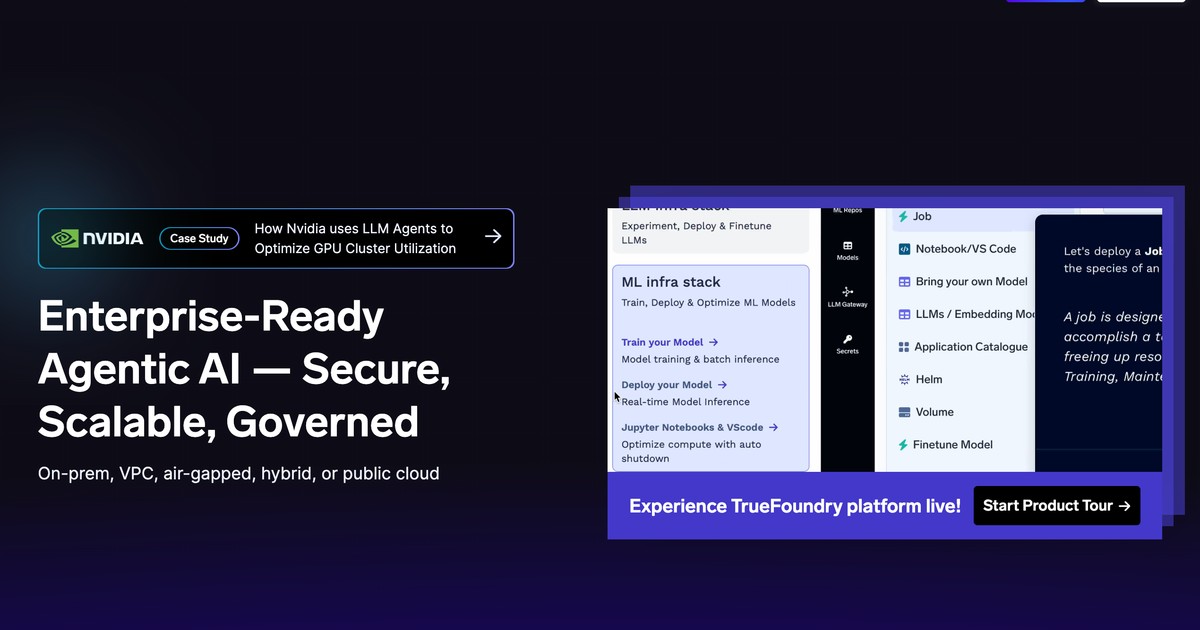Open Train your Model link
Screen dimensions: 1200x630
pyautogui.click(x=670, y=342)
